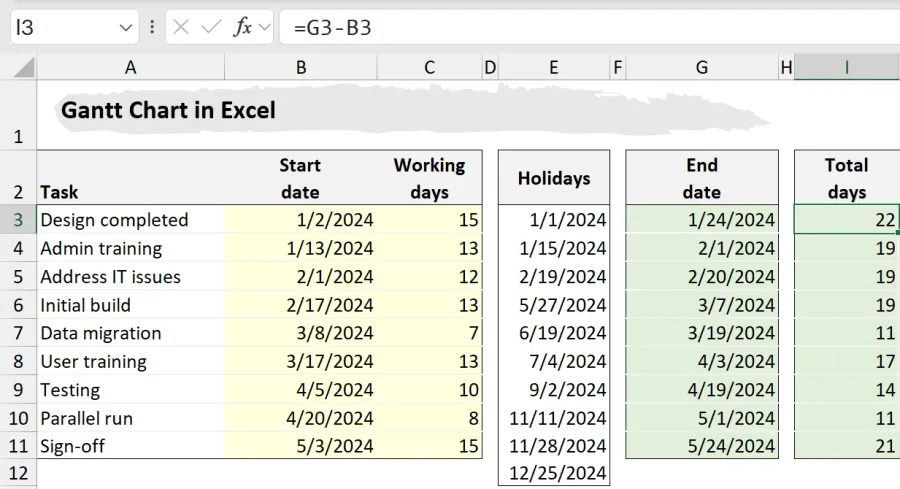Click the holiday cell 12/25/2024
The image size is (900, 489).
(553, 473)
